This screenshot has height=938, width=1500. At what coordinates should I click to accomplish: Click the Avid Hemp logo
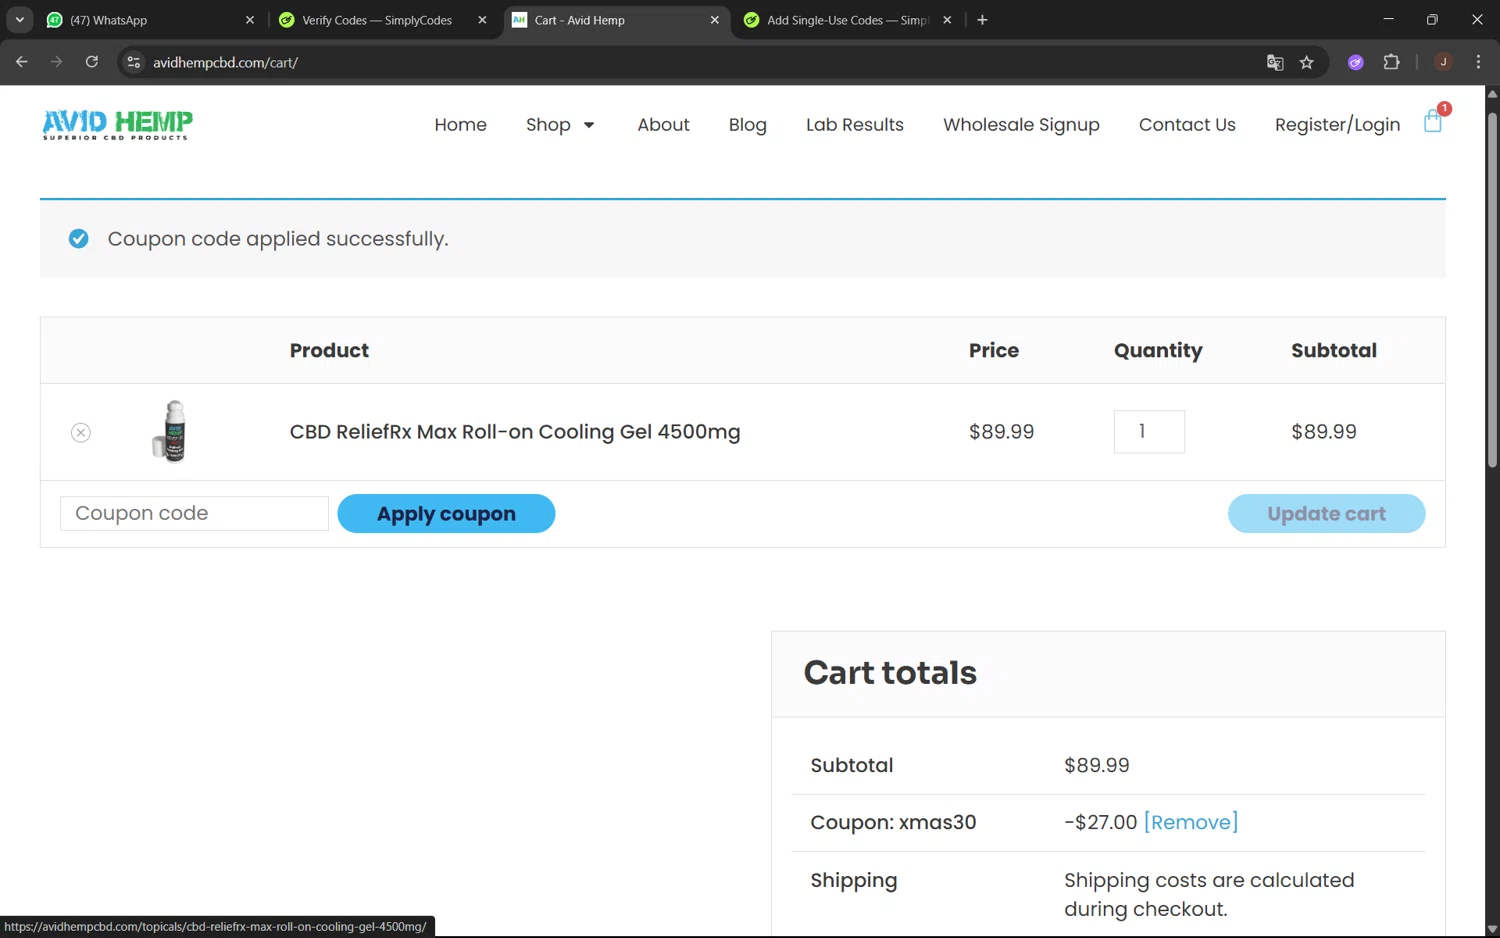[x=117, y=124]
